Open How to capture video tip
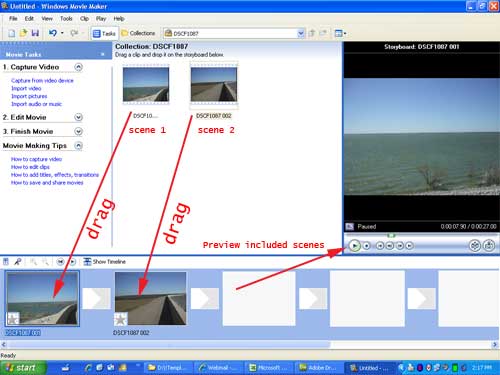This screenshot has width=500, height=375. tap(36, 159)
